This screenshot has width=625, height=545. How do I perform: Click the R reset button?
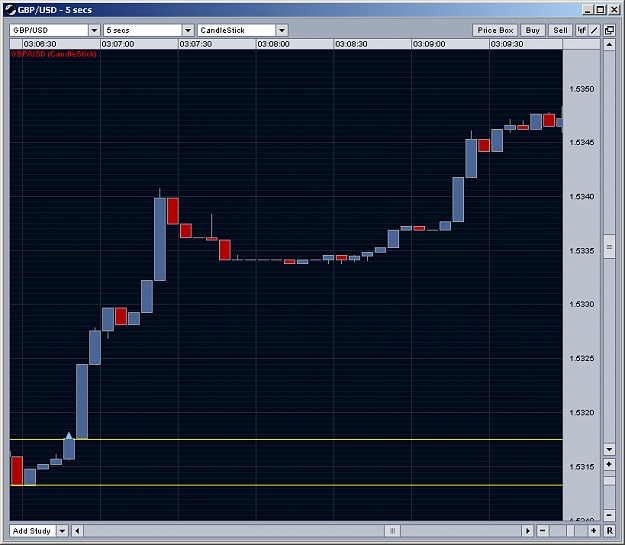(609, 531)
